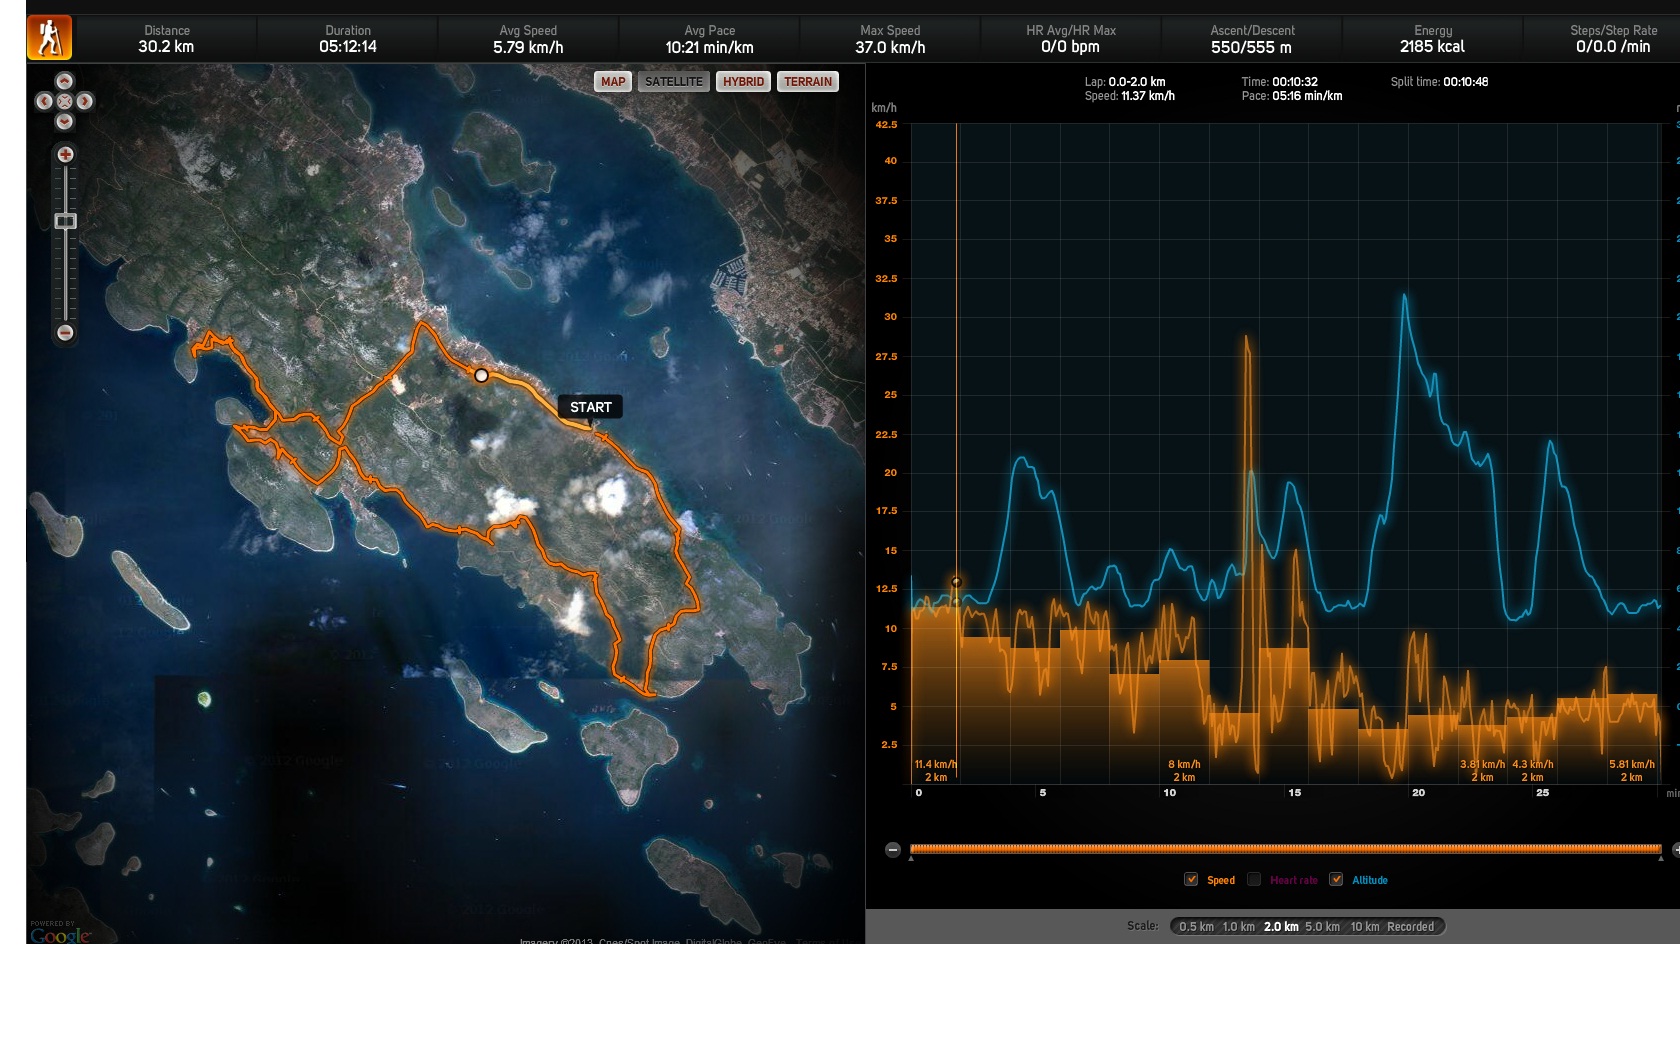This screenshot has width=1680, height=1050.
Task: Pan the map left
Action: point(44,101)
